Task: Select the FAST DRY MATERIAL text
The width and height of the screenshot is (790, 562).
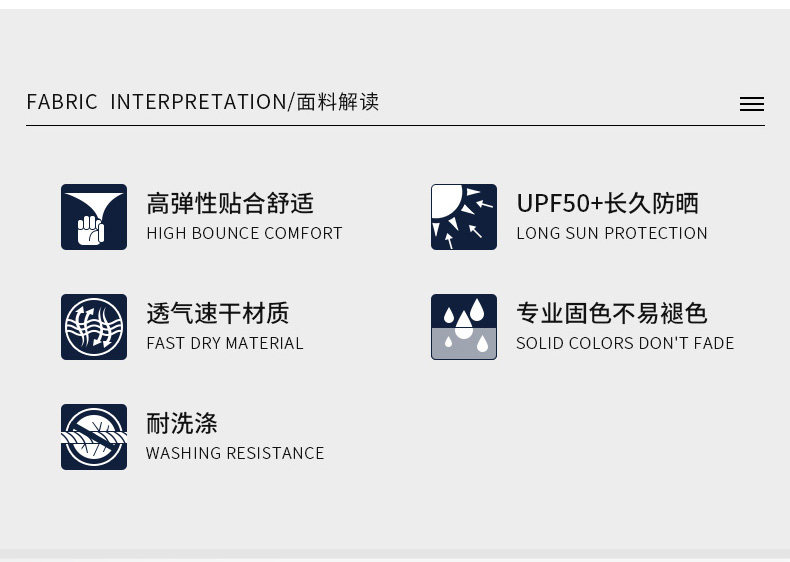Action: coord(224,343)
